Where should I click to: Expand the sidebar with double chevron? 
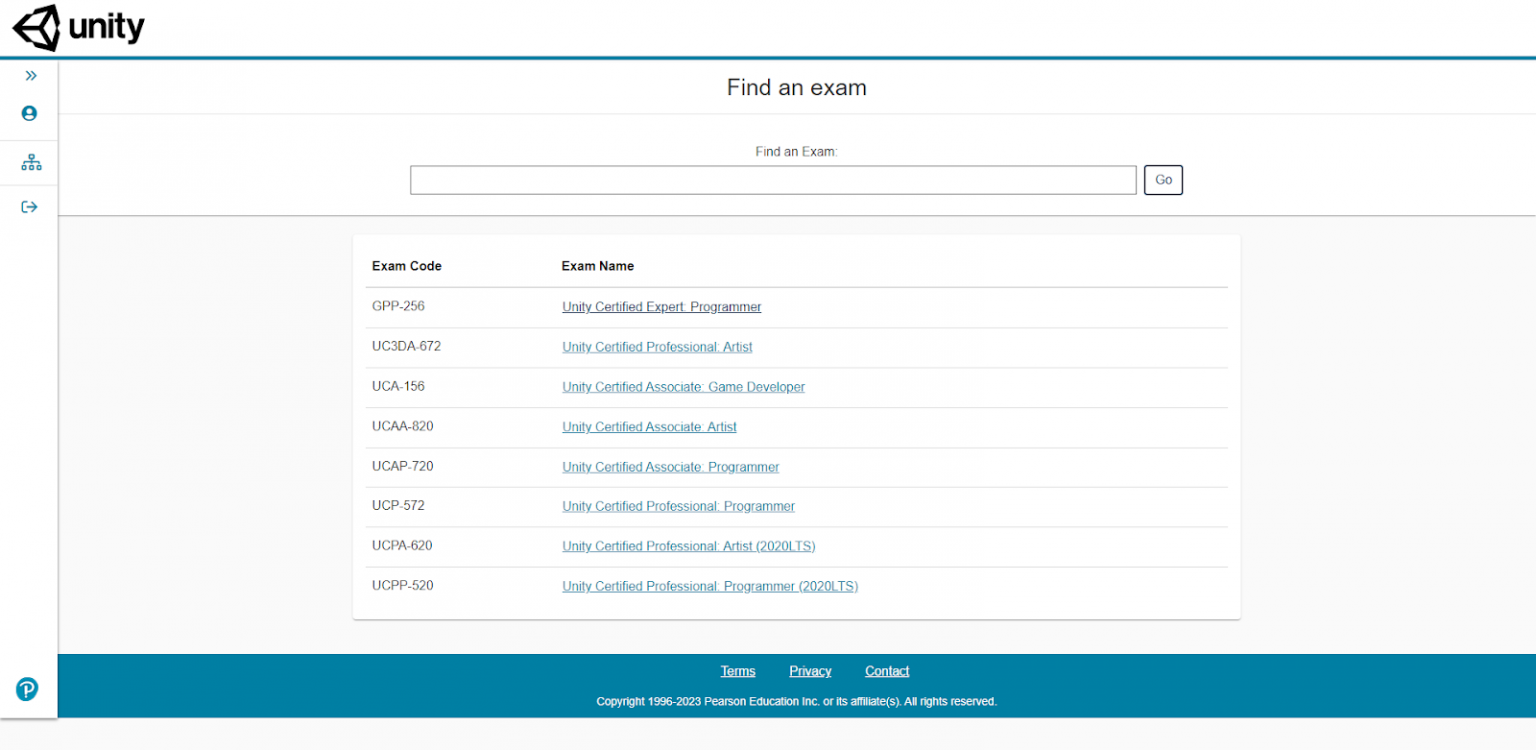tap(30, 76)
